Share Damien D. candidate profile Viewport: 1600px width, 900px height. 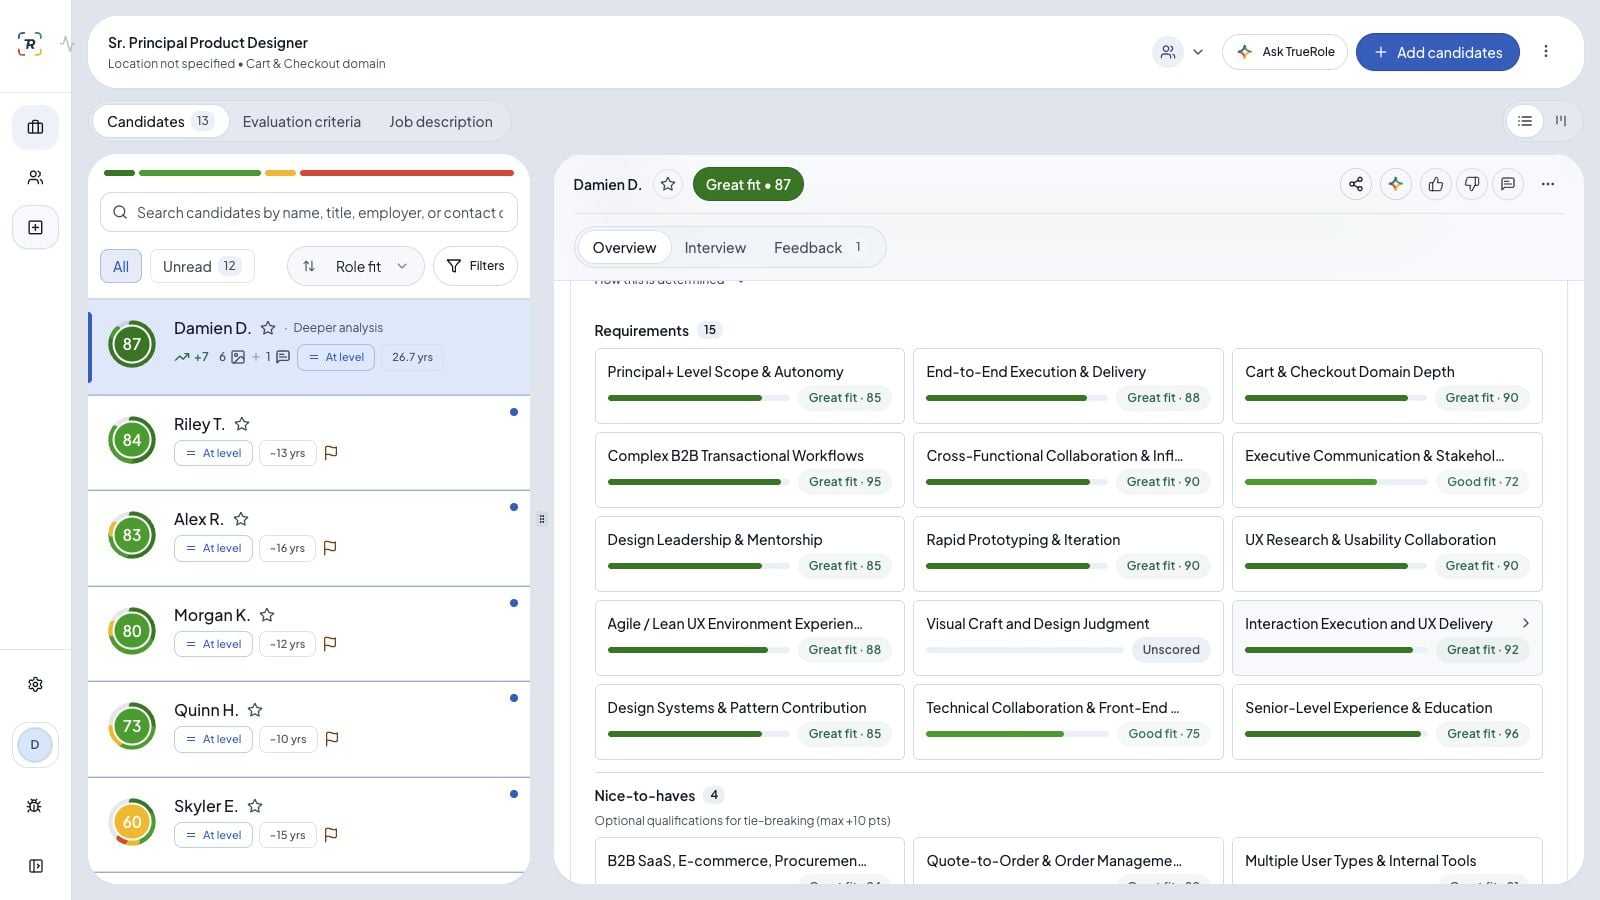pos(1356,184)
